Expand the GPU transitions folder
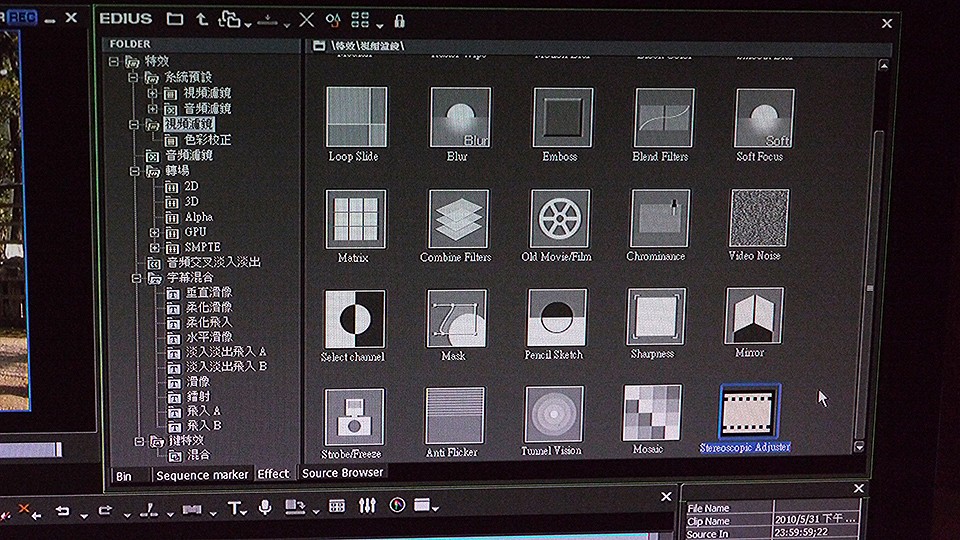This screenshot has height=540, width=960. tap(153, 232)
